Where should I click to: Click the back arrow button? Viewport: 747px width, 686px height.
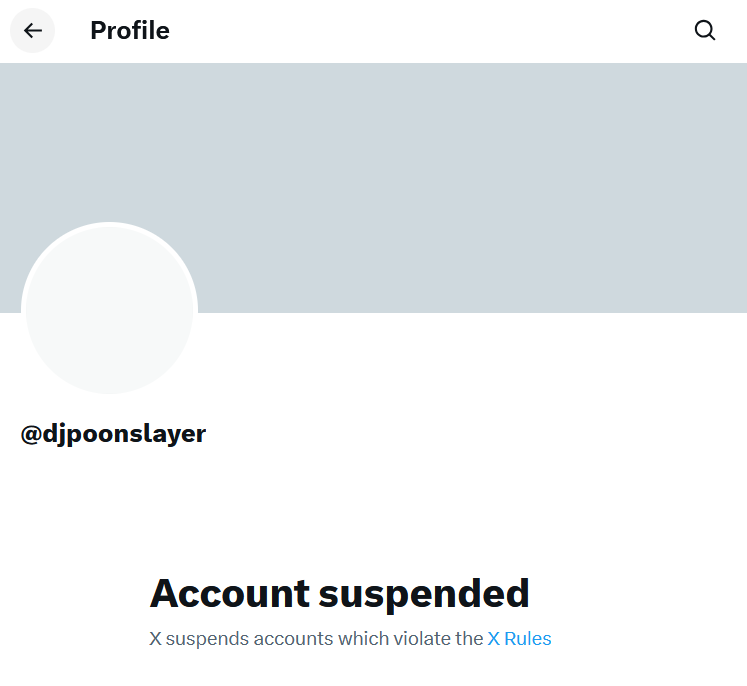[33, 31]
